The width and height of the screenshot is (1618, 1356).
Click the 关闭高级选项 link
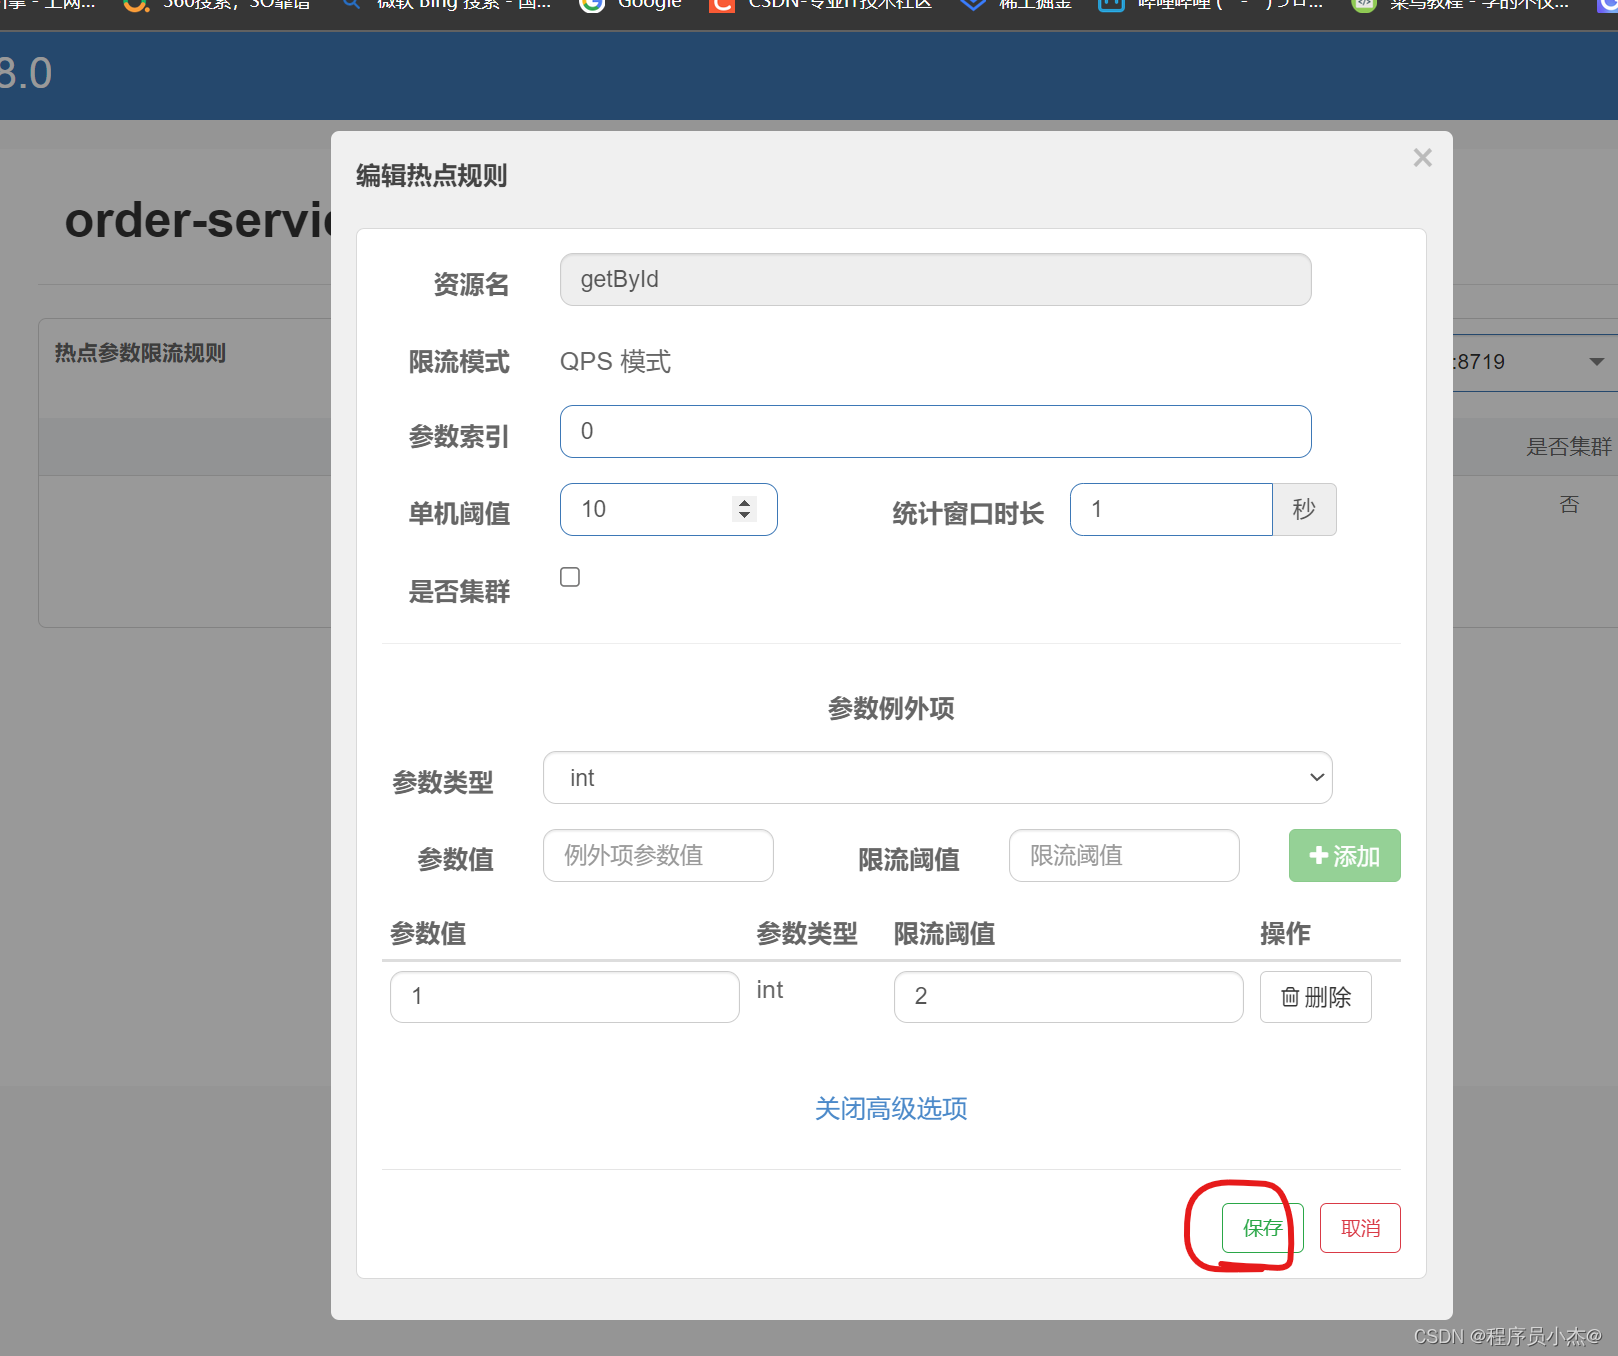click(x=891, y=1108)
